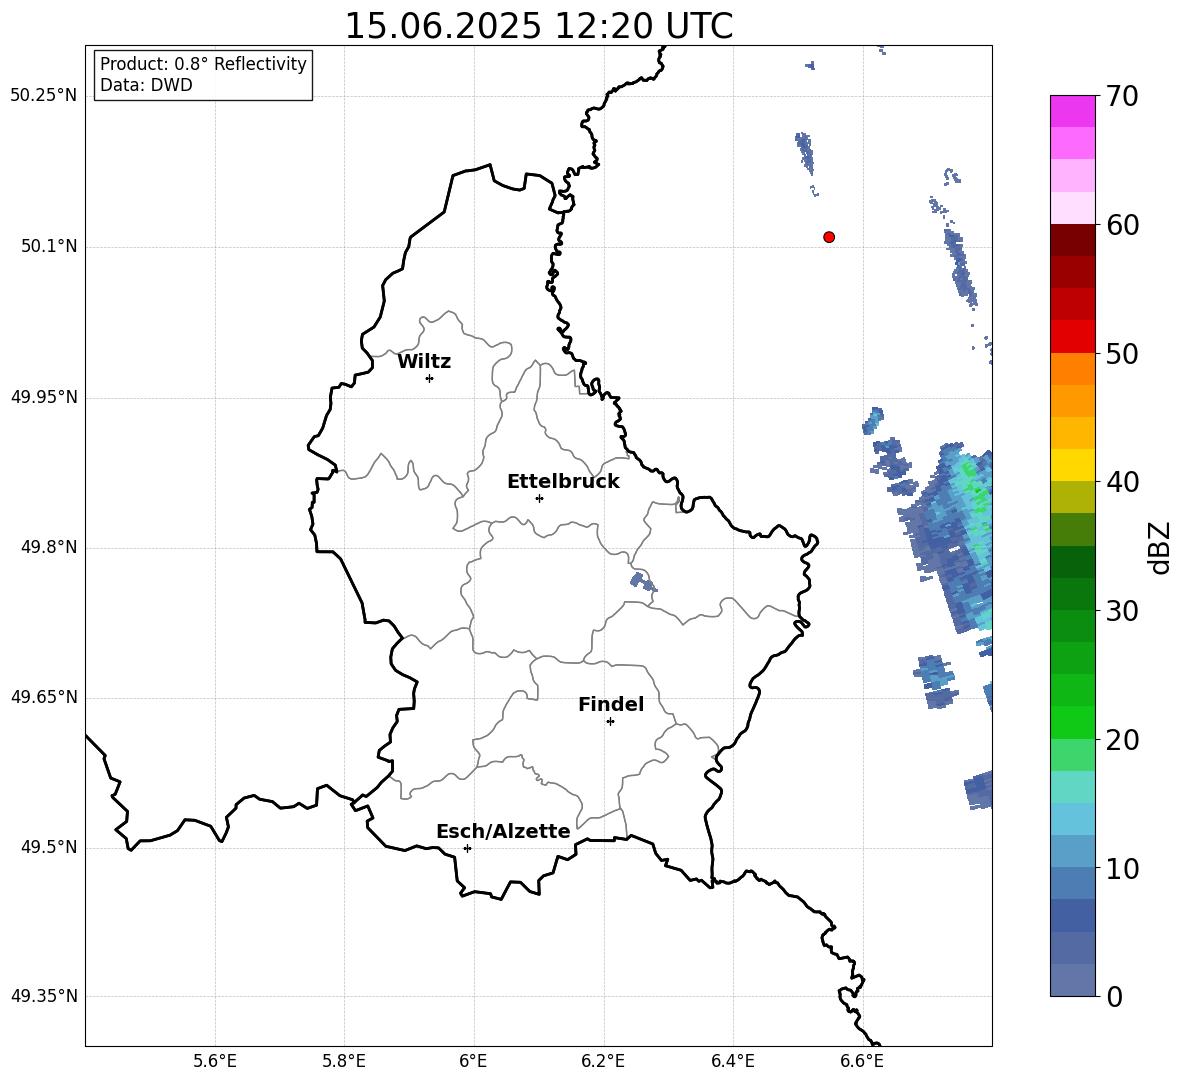
Task: Click the dark red colorbar swatch below 60
Action: (x=1072, y=240)
